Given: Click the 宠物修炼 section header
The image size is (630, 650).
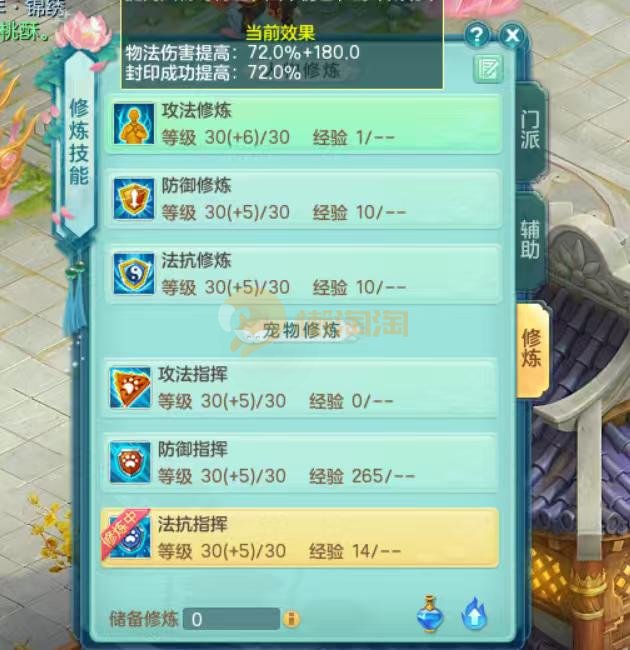Looking at the screenshot, I should [x=301, y=330].
